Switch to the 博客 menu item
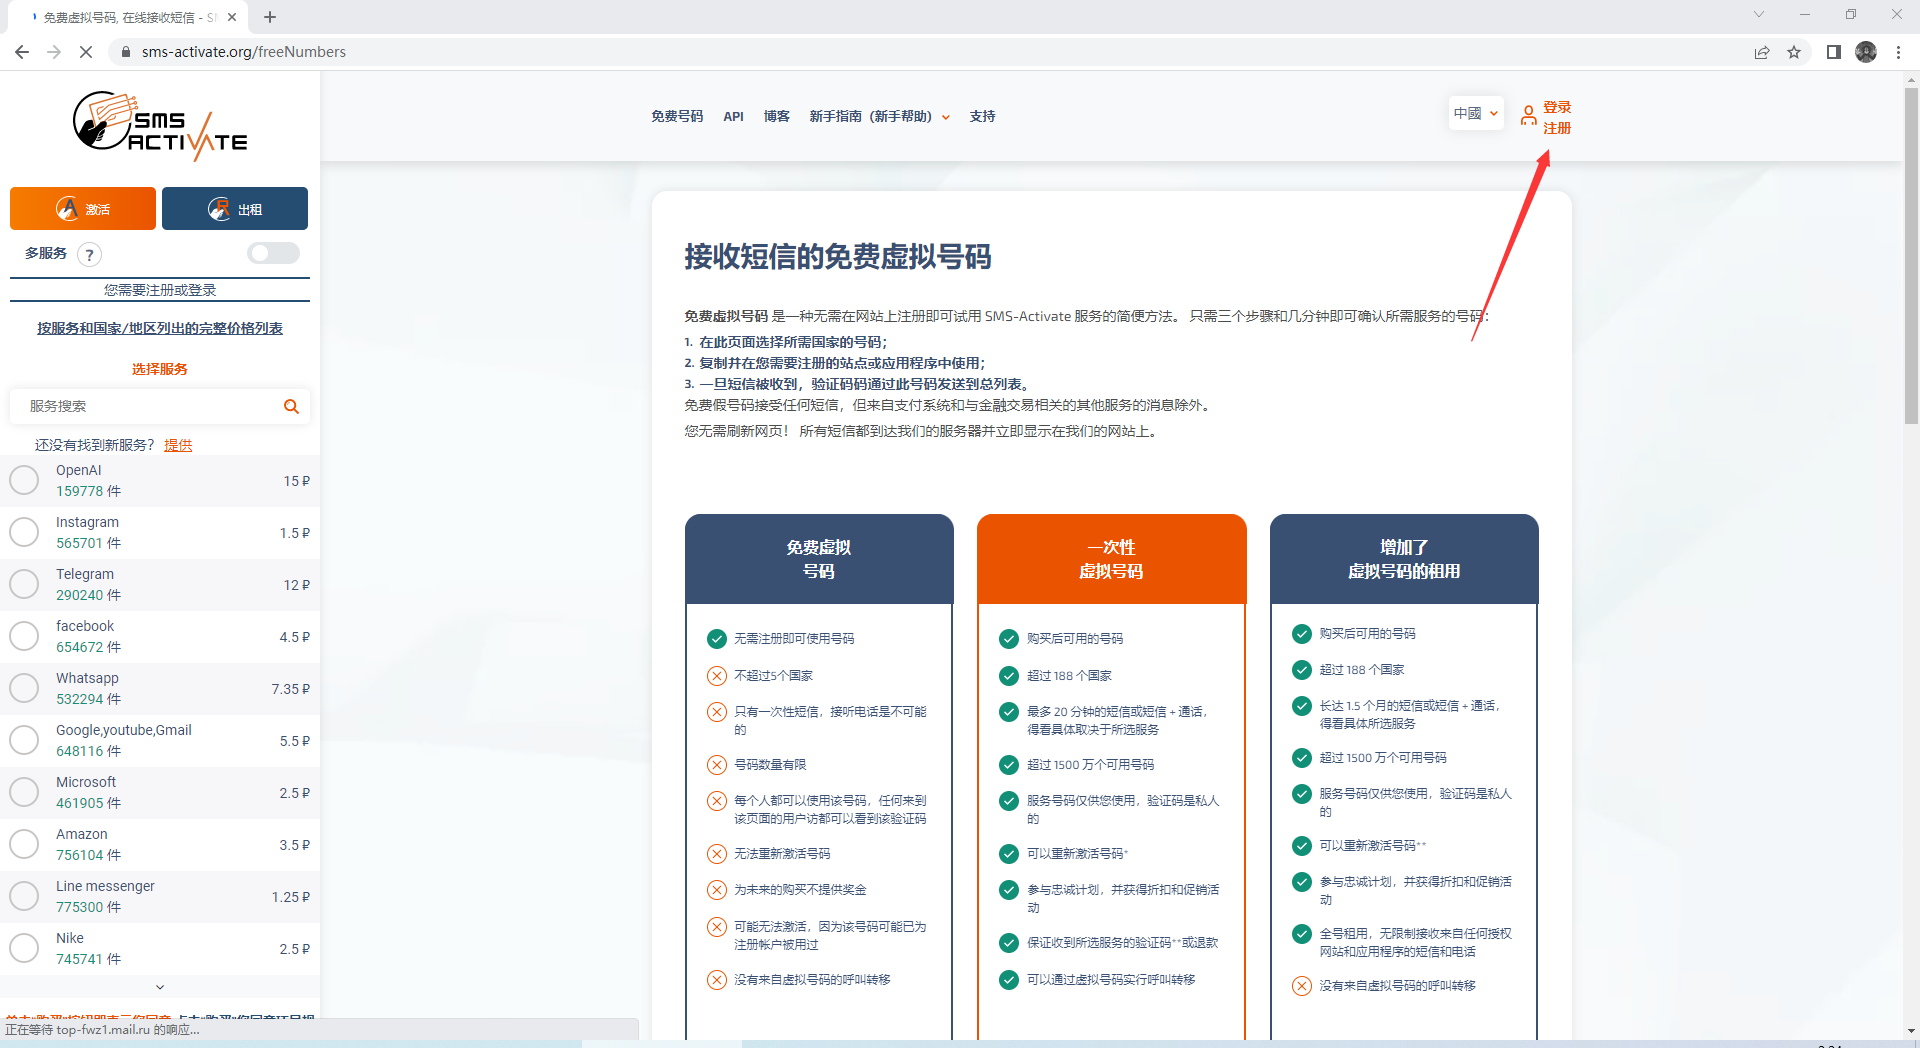The image size is (1920, 1048). (777, 116)
